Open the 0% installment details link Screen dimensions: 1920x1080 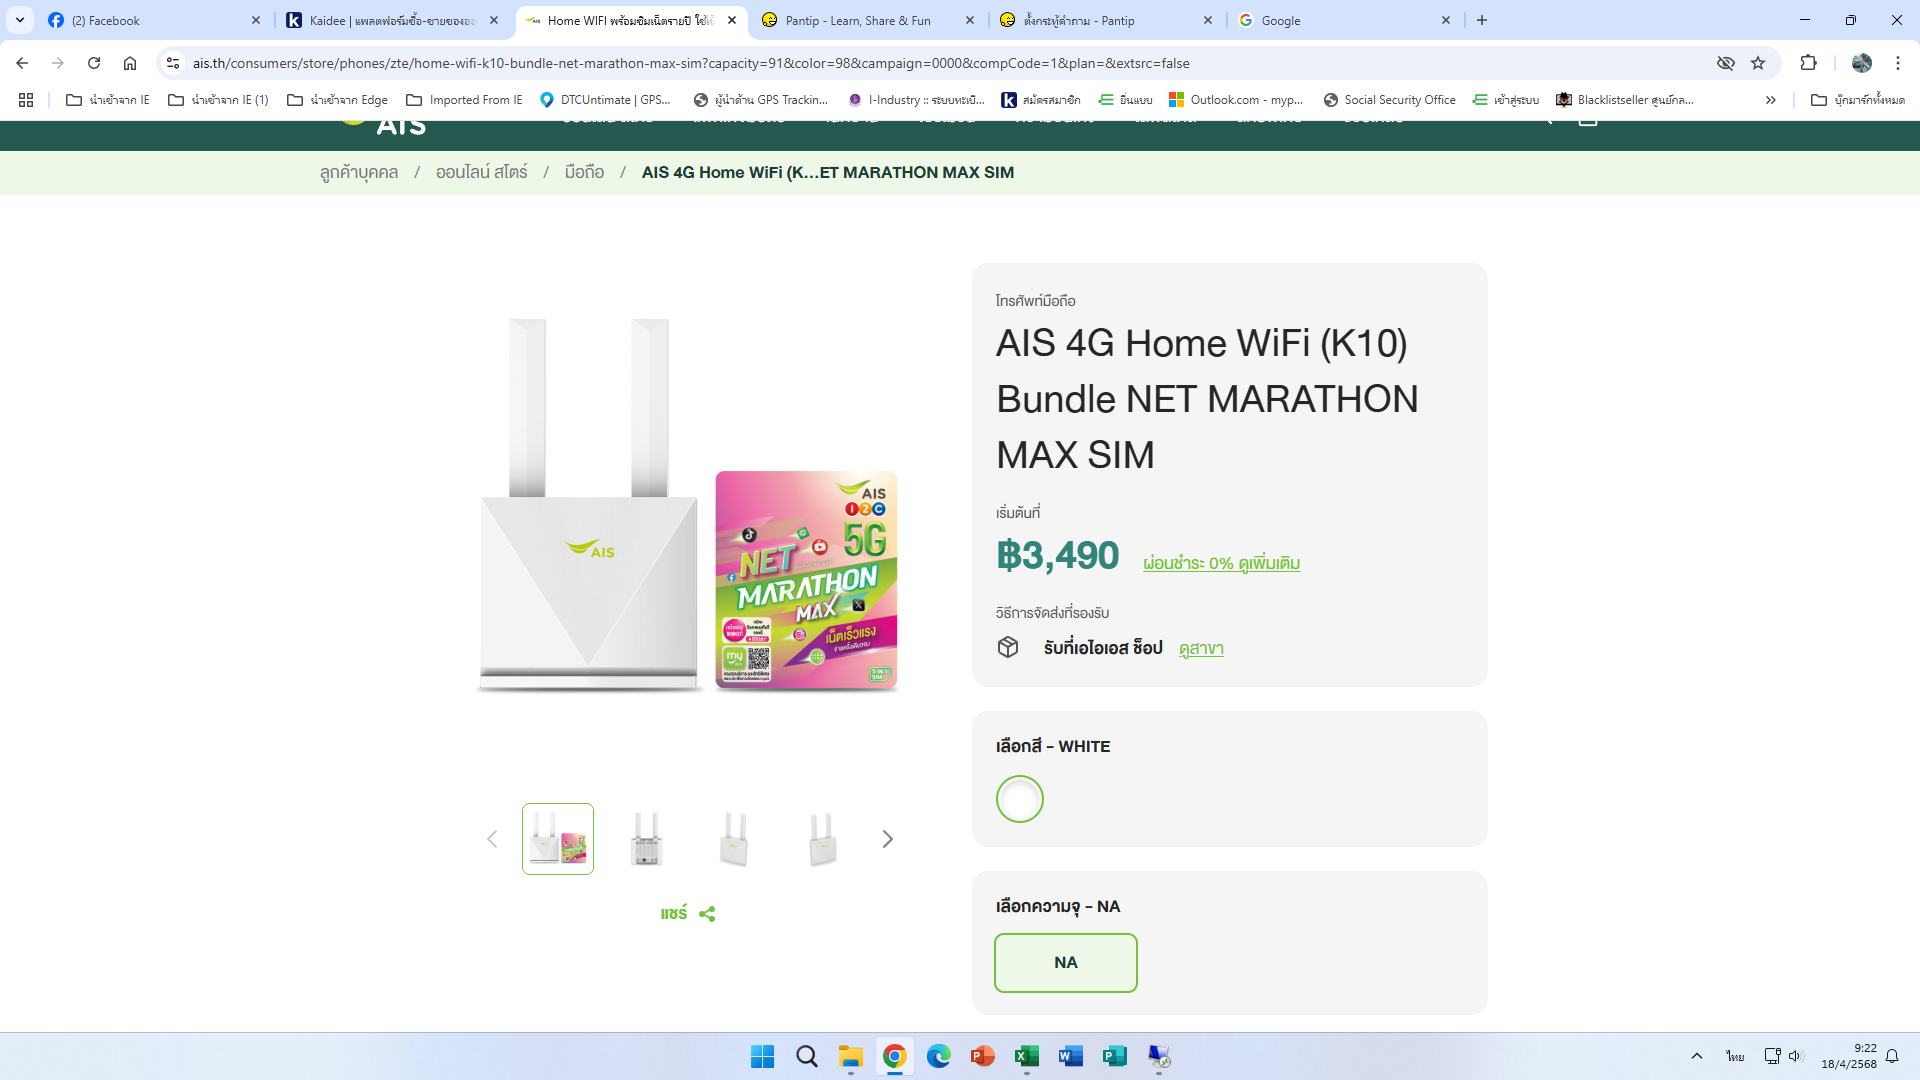point(1221,563)
